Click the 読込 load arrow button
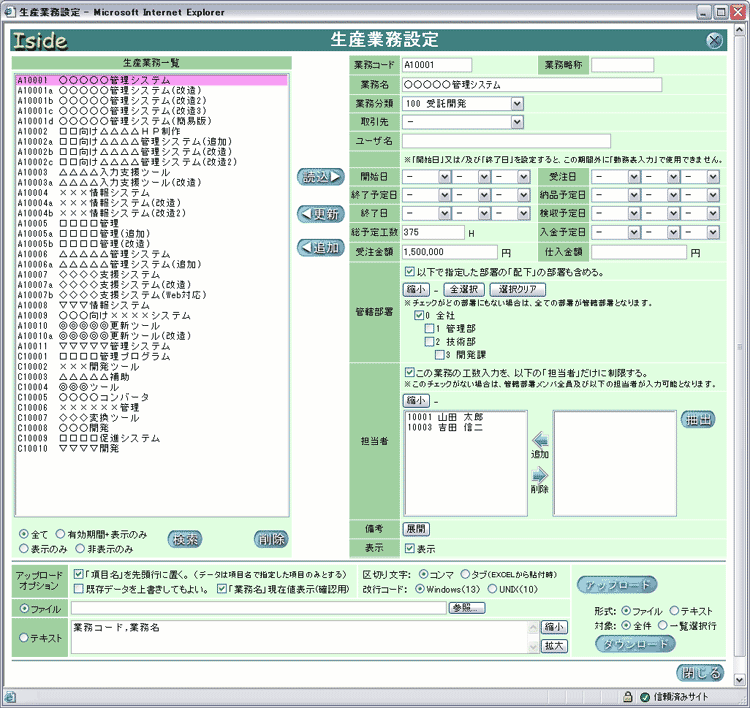This screenshot has height=708, width=750. tap(321, 177)
